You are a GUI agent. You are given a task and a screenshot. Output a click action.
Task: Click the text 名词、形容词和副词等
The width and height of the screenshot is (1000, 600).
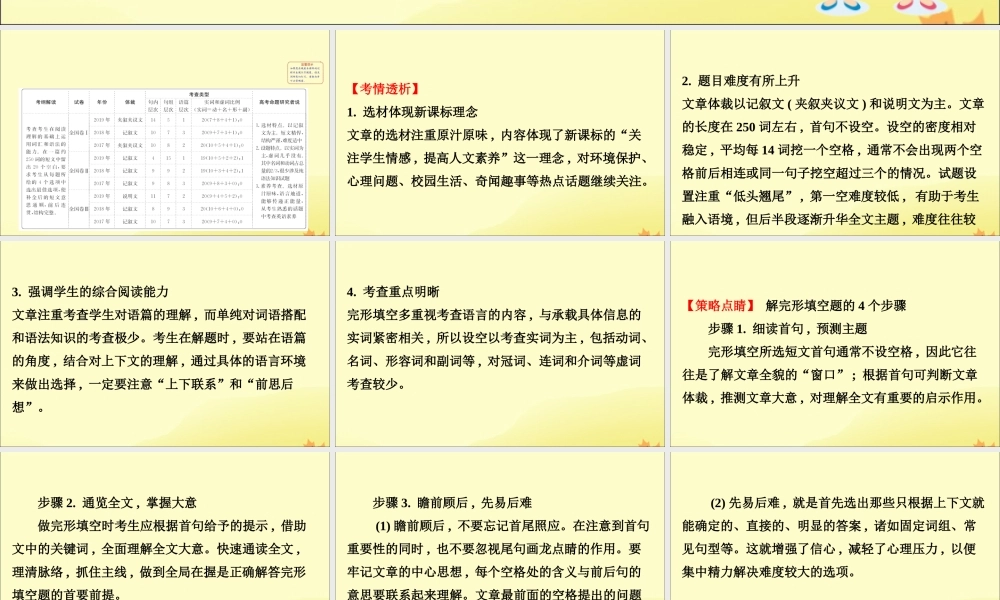click(414, 362)
